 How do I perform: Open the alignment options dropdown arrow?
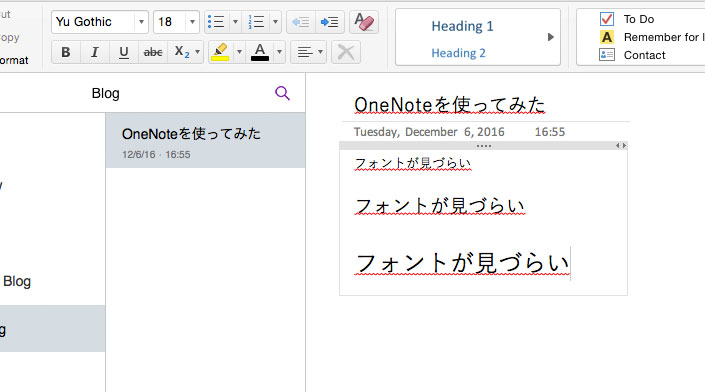click(320, 52)
